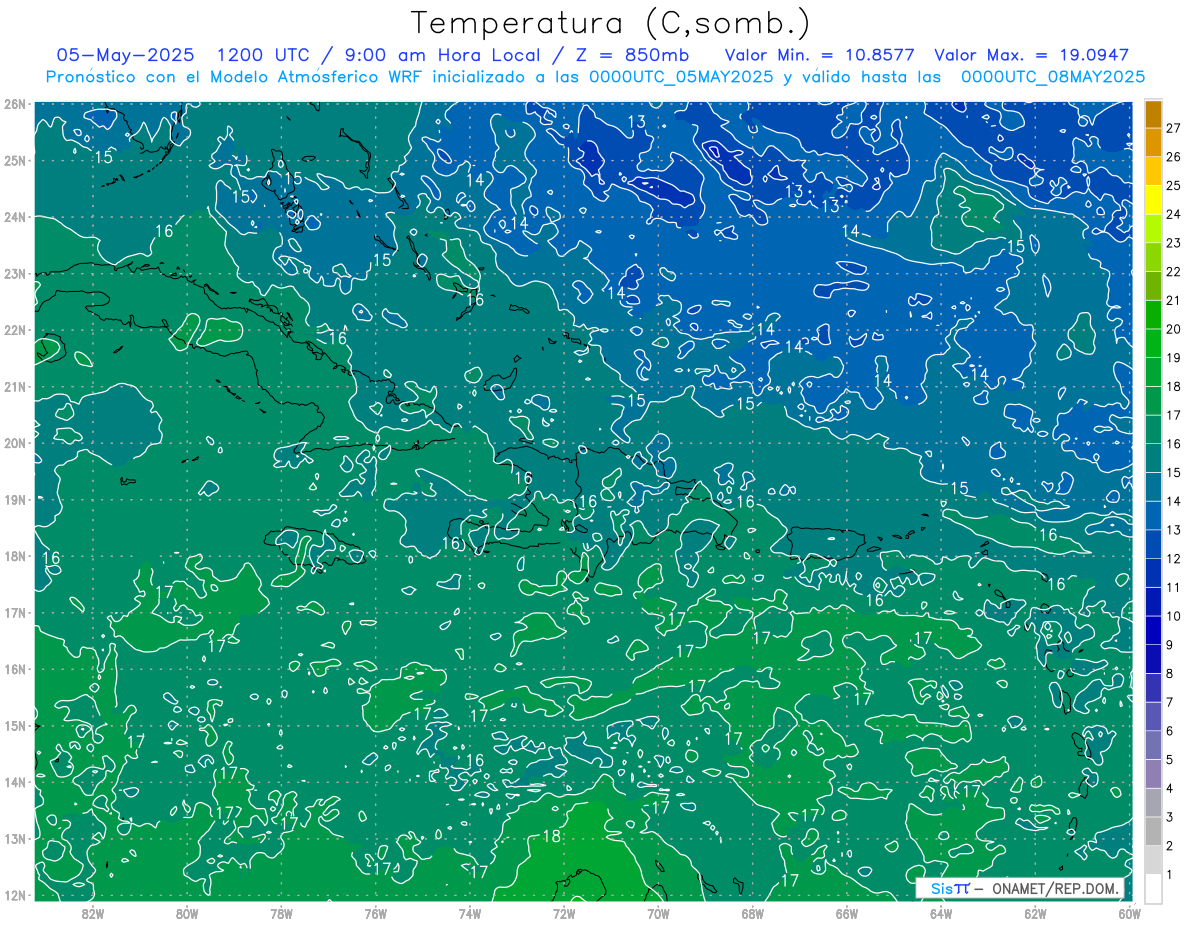The height and width of the screenshot is (927, 1200).
Task: Click the 74W longitude label
Action: (x=470, y=912)
